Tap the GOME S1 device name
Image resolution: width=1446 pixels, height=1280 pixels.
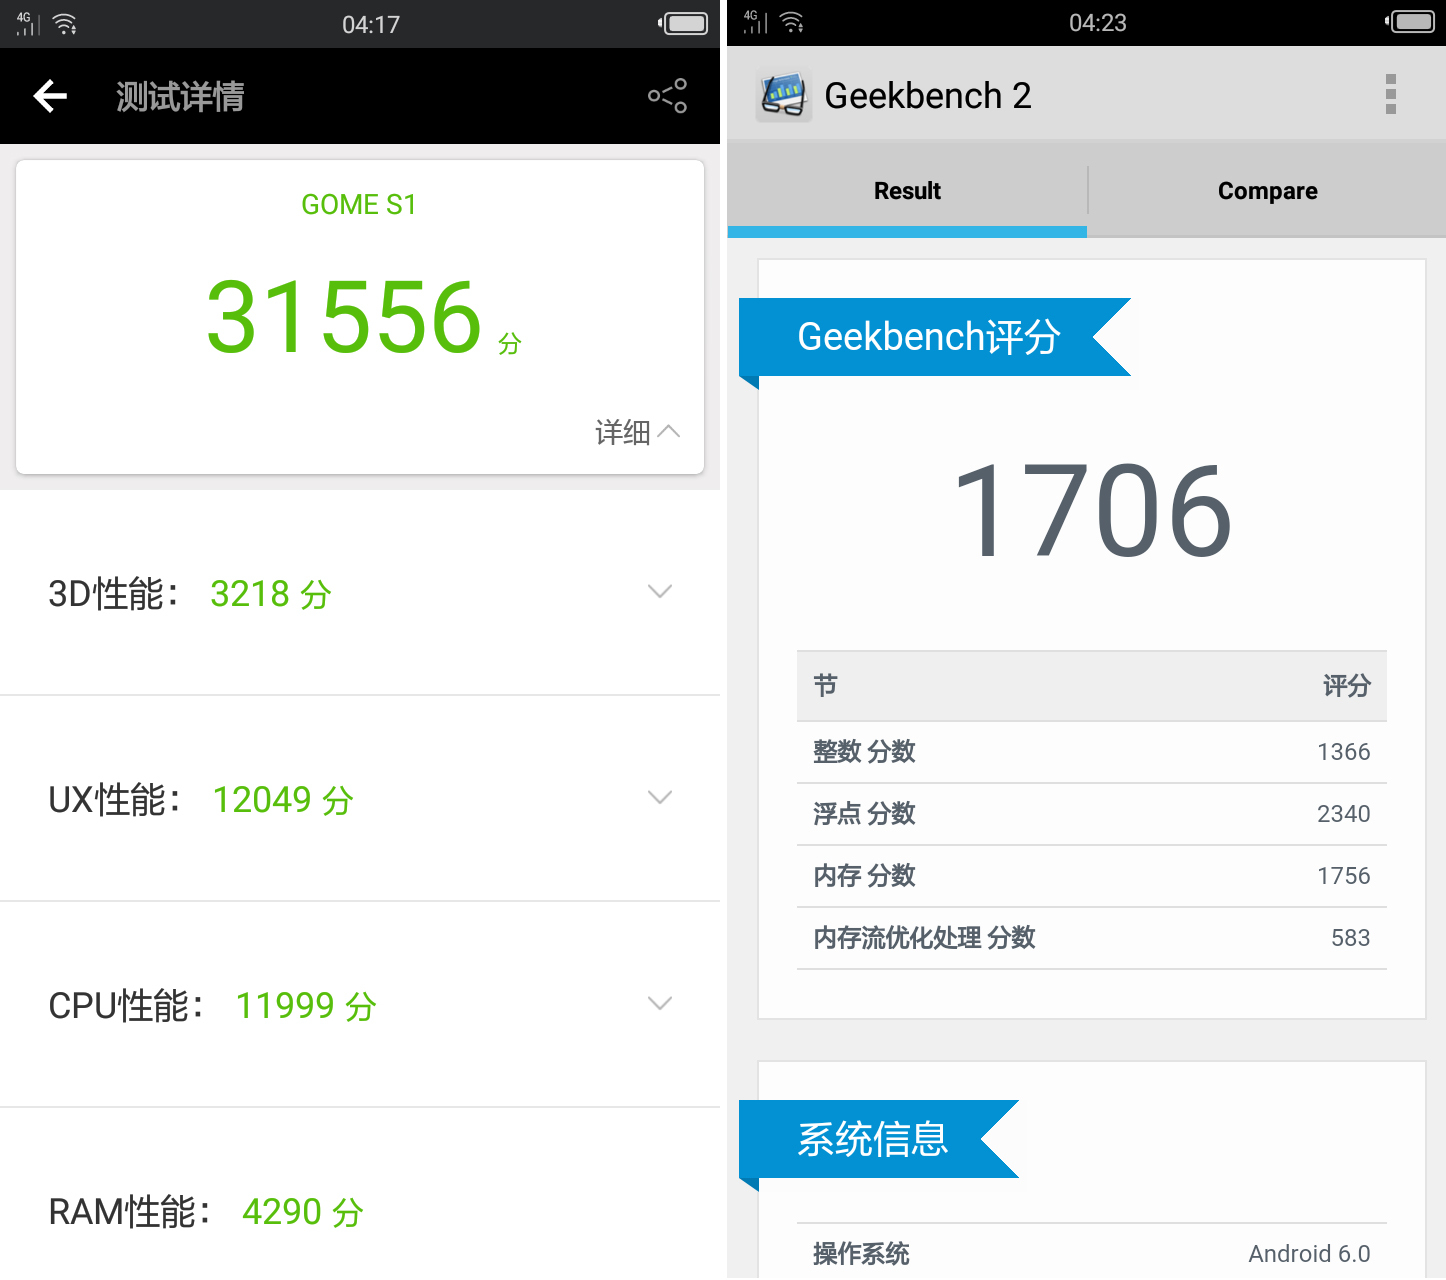[359, 203]
